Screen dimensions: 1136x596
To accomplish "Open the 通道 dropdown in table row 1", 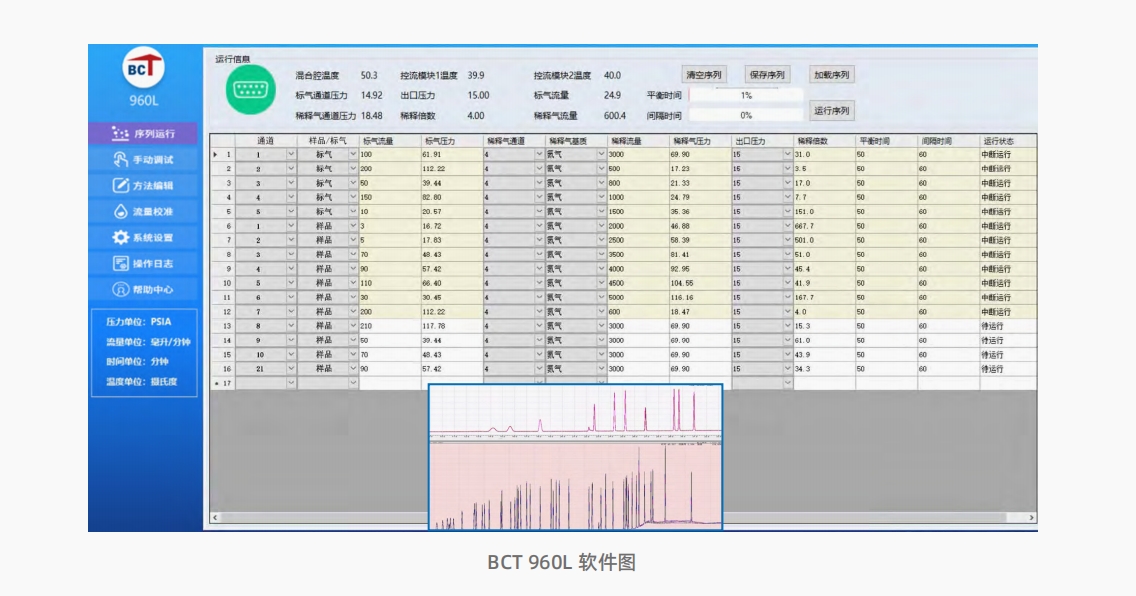I will (291, 154).
